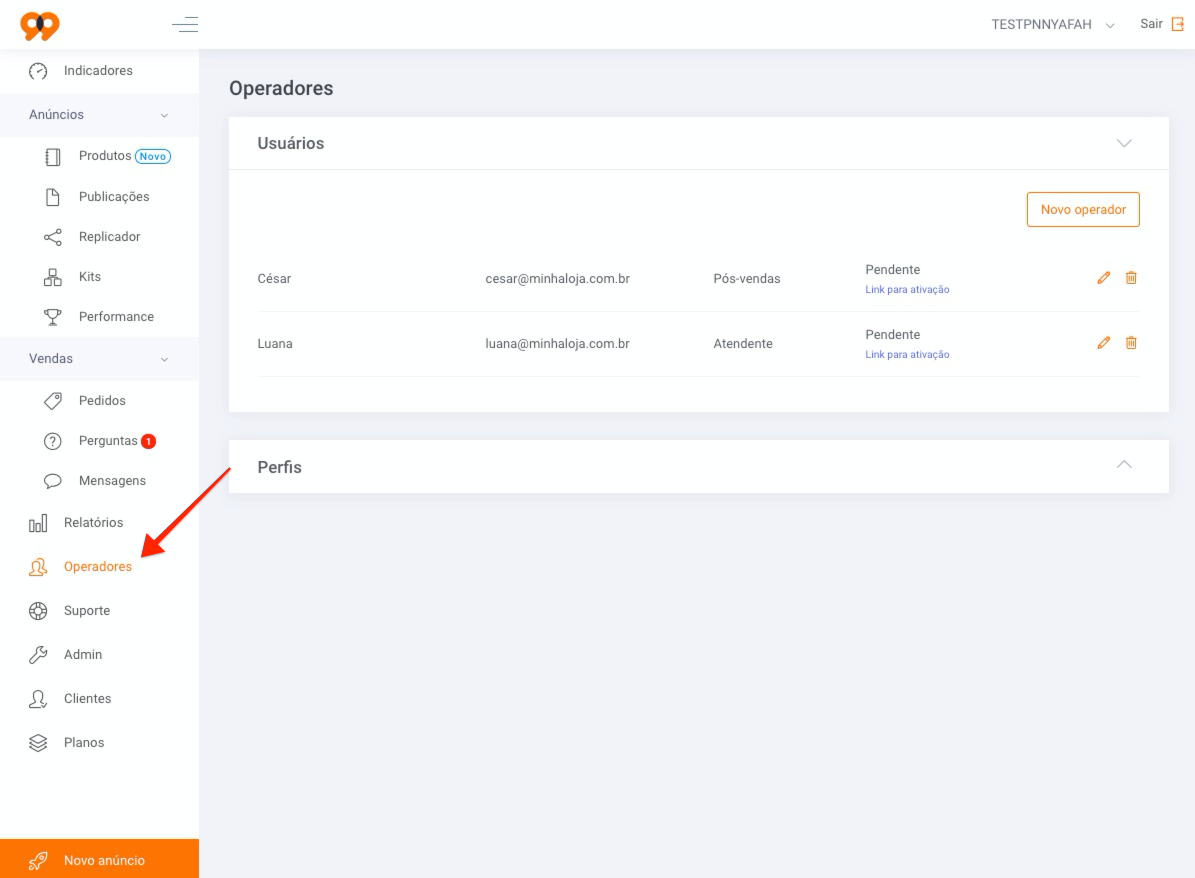Click the Novo badge next to Produtos
This screenshot has width=1195, height=878.
tap(153, 156)
